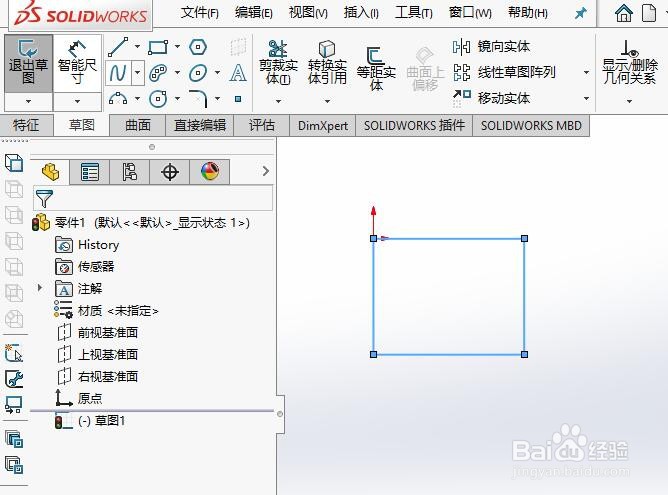Viewport: 668px width, 495px height.
Task: Click the filter funnel icon
Action: 44,199
